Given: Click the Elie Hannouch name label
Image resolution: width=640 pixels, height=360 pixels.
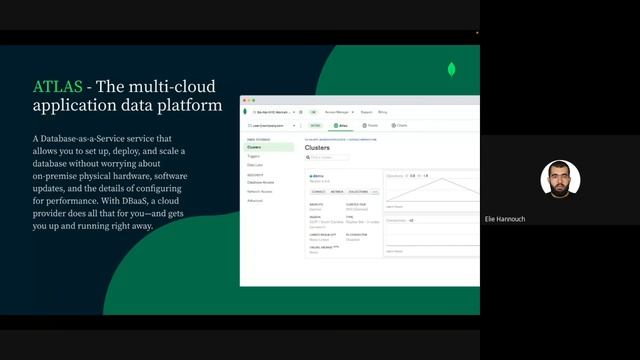Looking at the screenshot, I should 505,219.
